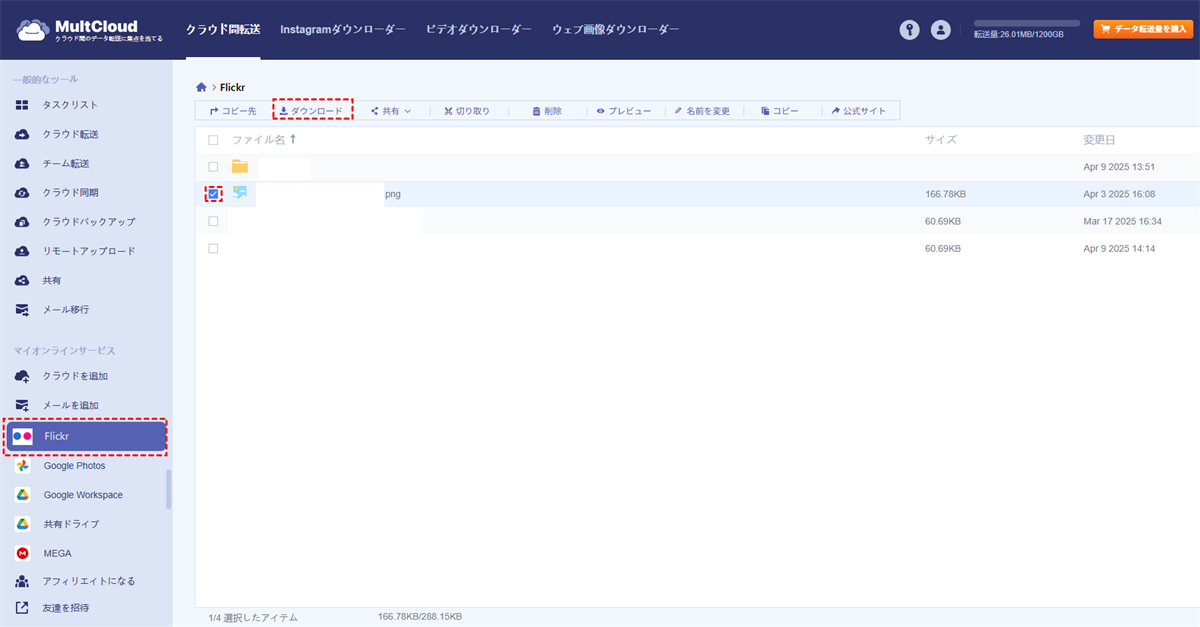Switch to the クラウド間転送 tab

coord(223,30)
